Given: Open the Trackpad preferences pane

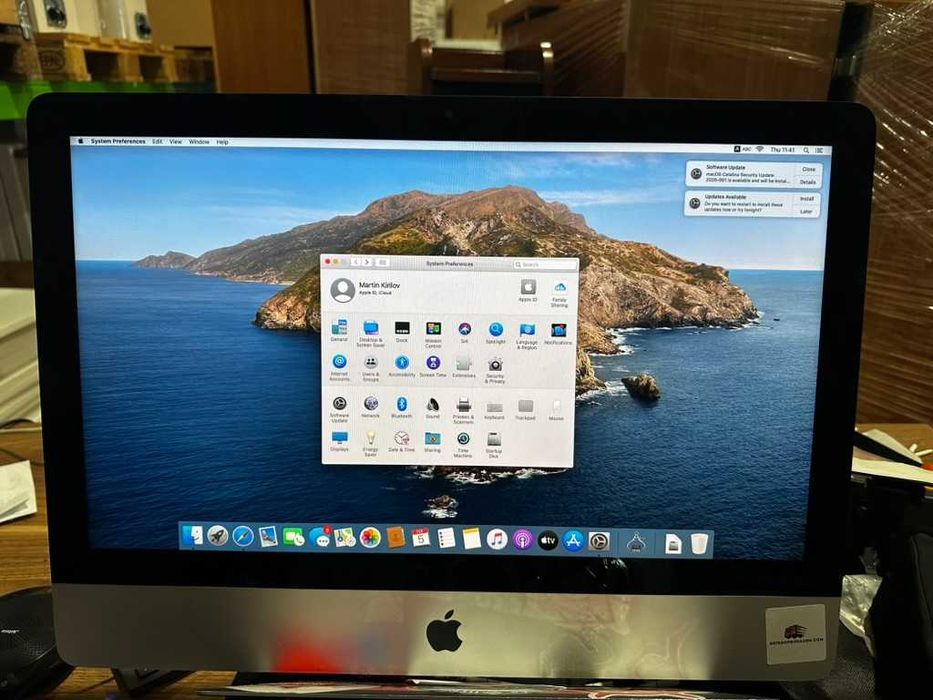Looking at the screenshot, I should 525,410.
